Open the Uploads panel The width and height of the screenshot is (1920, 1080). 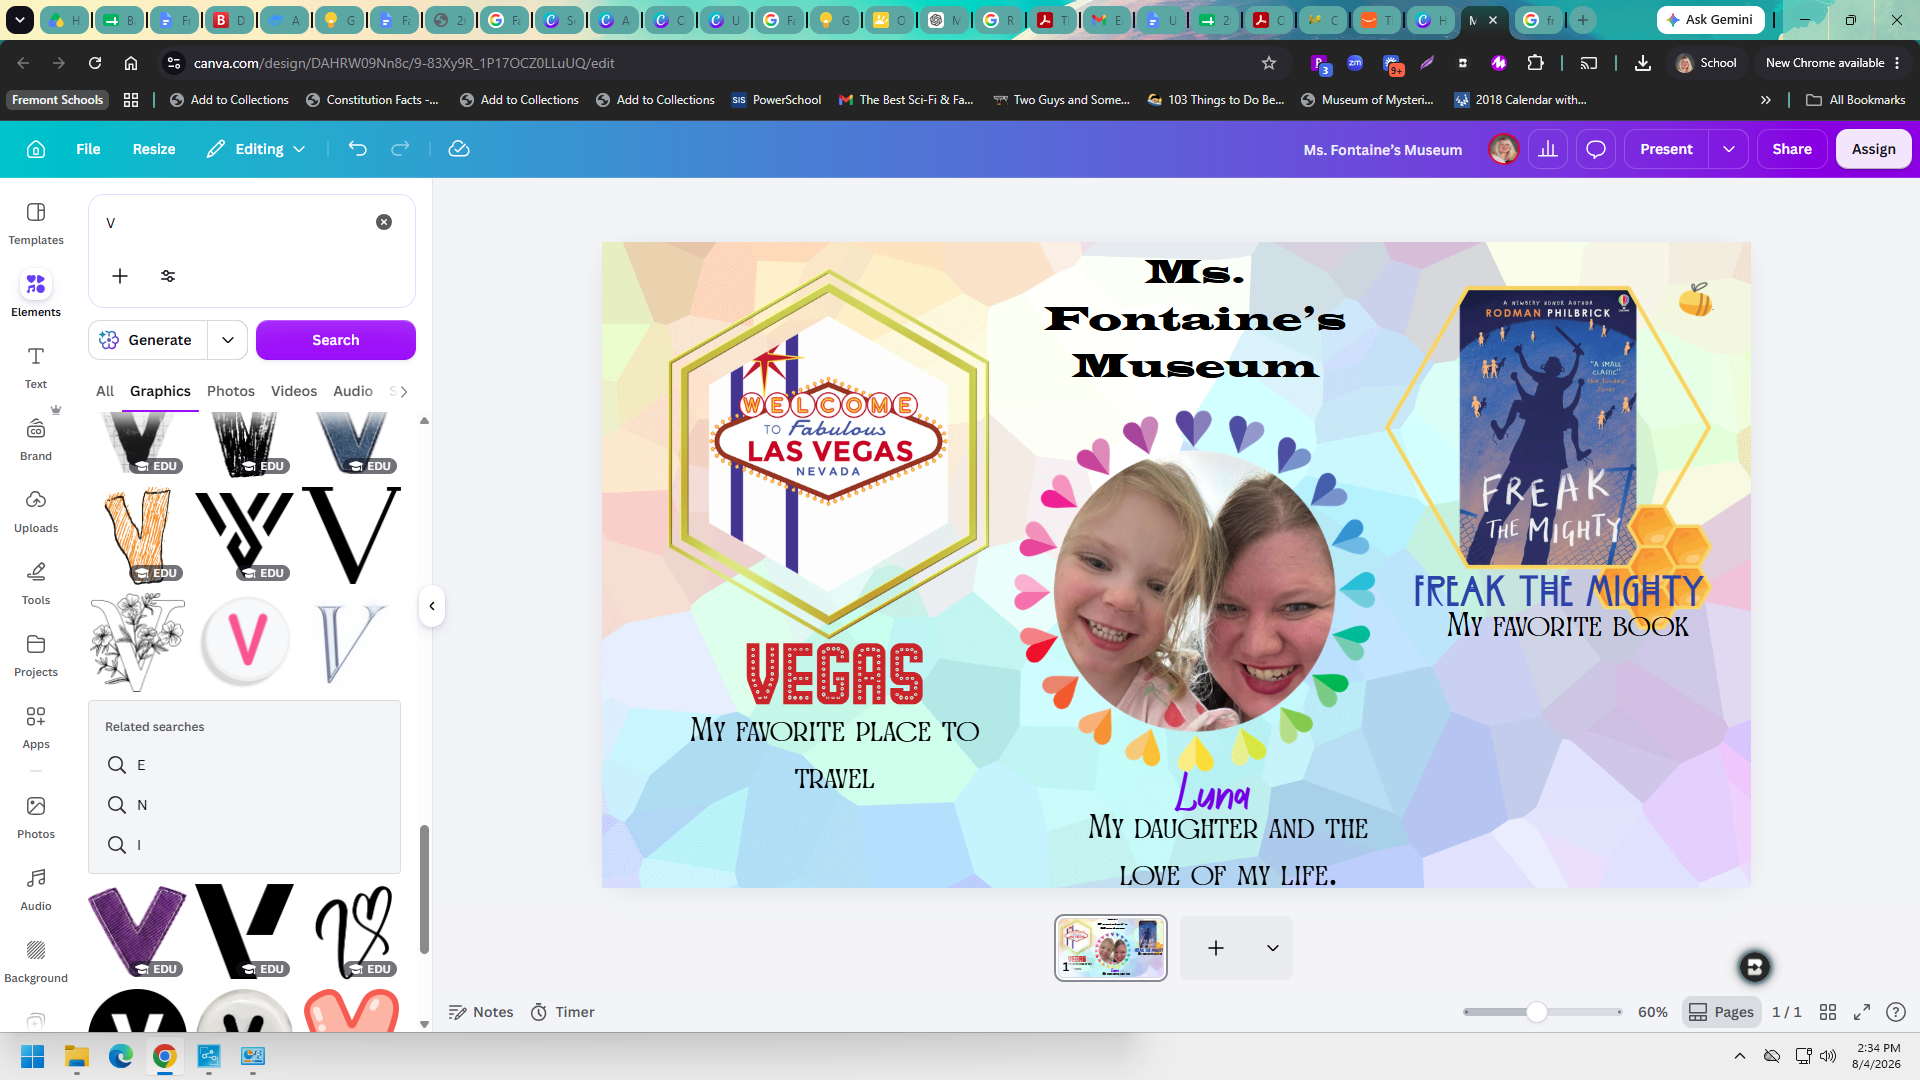click(x=36, y=511)
